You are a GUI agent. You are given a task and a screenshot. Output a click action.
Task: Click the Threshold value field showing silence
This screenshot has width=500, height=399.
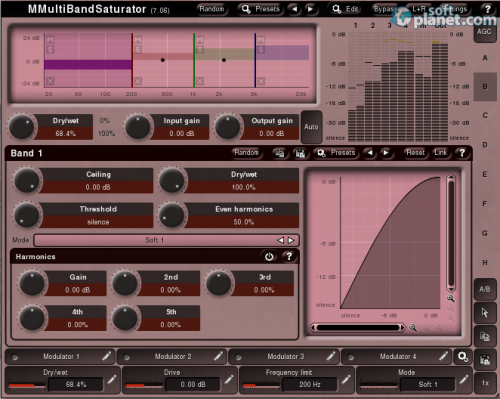pyautogui.click(x=98, y=222)
